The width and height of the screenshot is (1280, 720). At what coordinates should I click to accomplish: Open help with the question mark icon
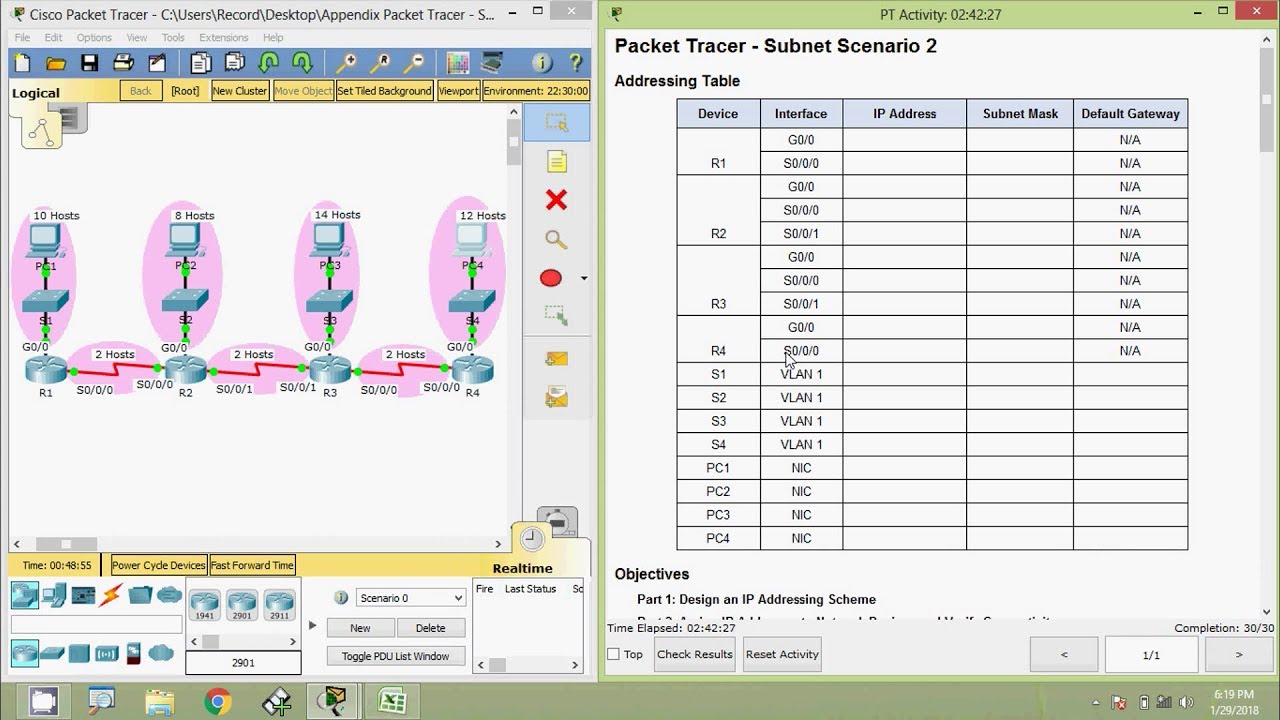tap(576, 63)
